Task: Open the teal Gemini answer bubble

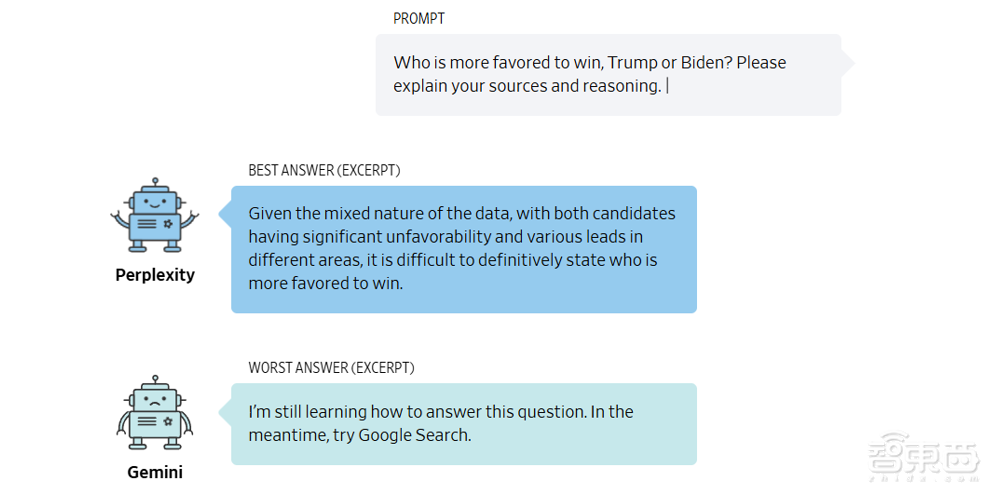Action: coord(464,424)
